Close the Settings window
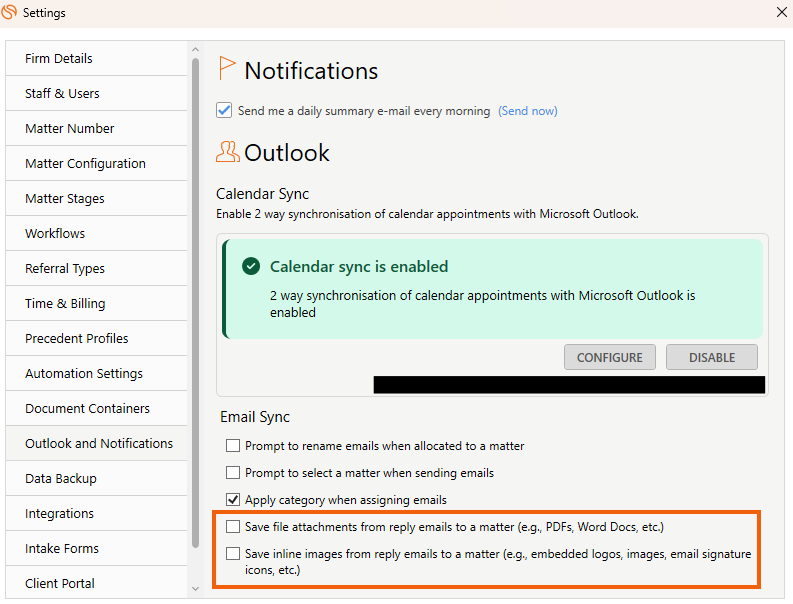 [781, 12]
